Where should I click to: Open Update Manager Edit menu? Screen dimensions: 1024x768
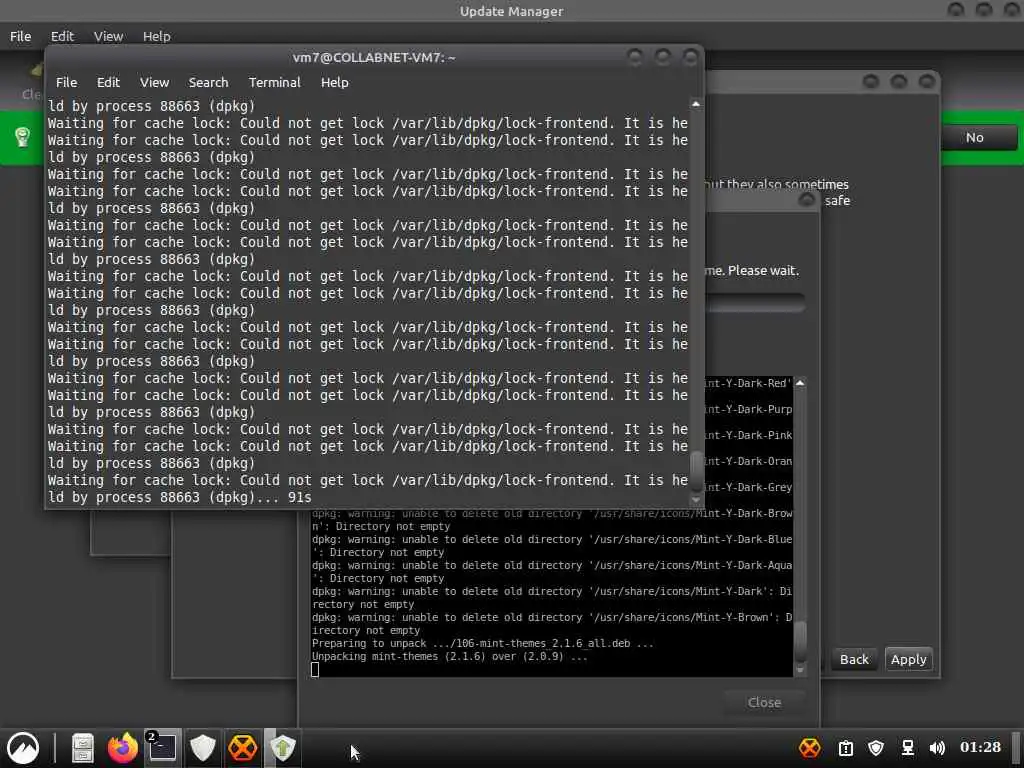(63, 37)
